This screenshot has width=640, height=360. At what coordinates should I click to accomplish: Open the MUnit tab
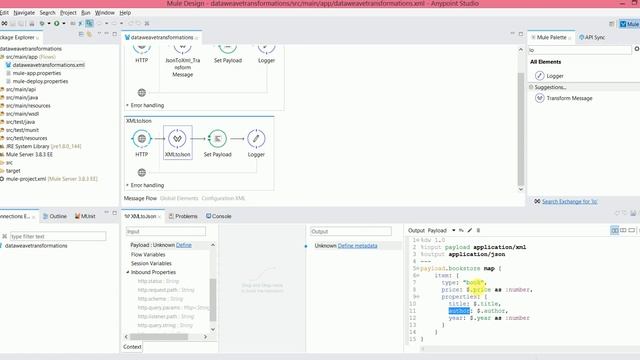point(85,216)
